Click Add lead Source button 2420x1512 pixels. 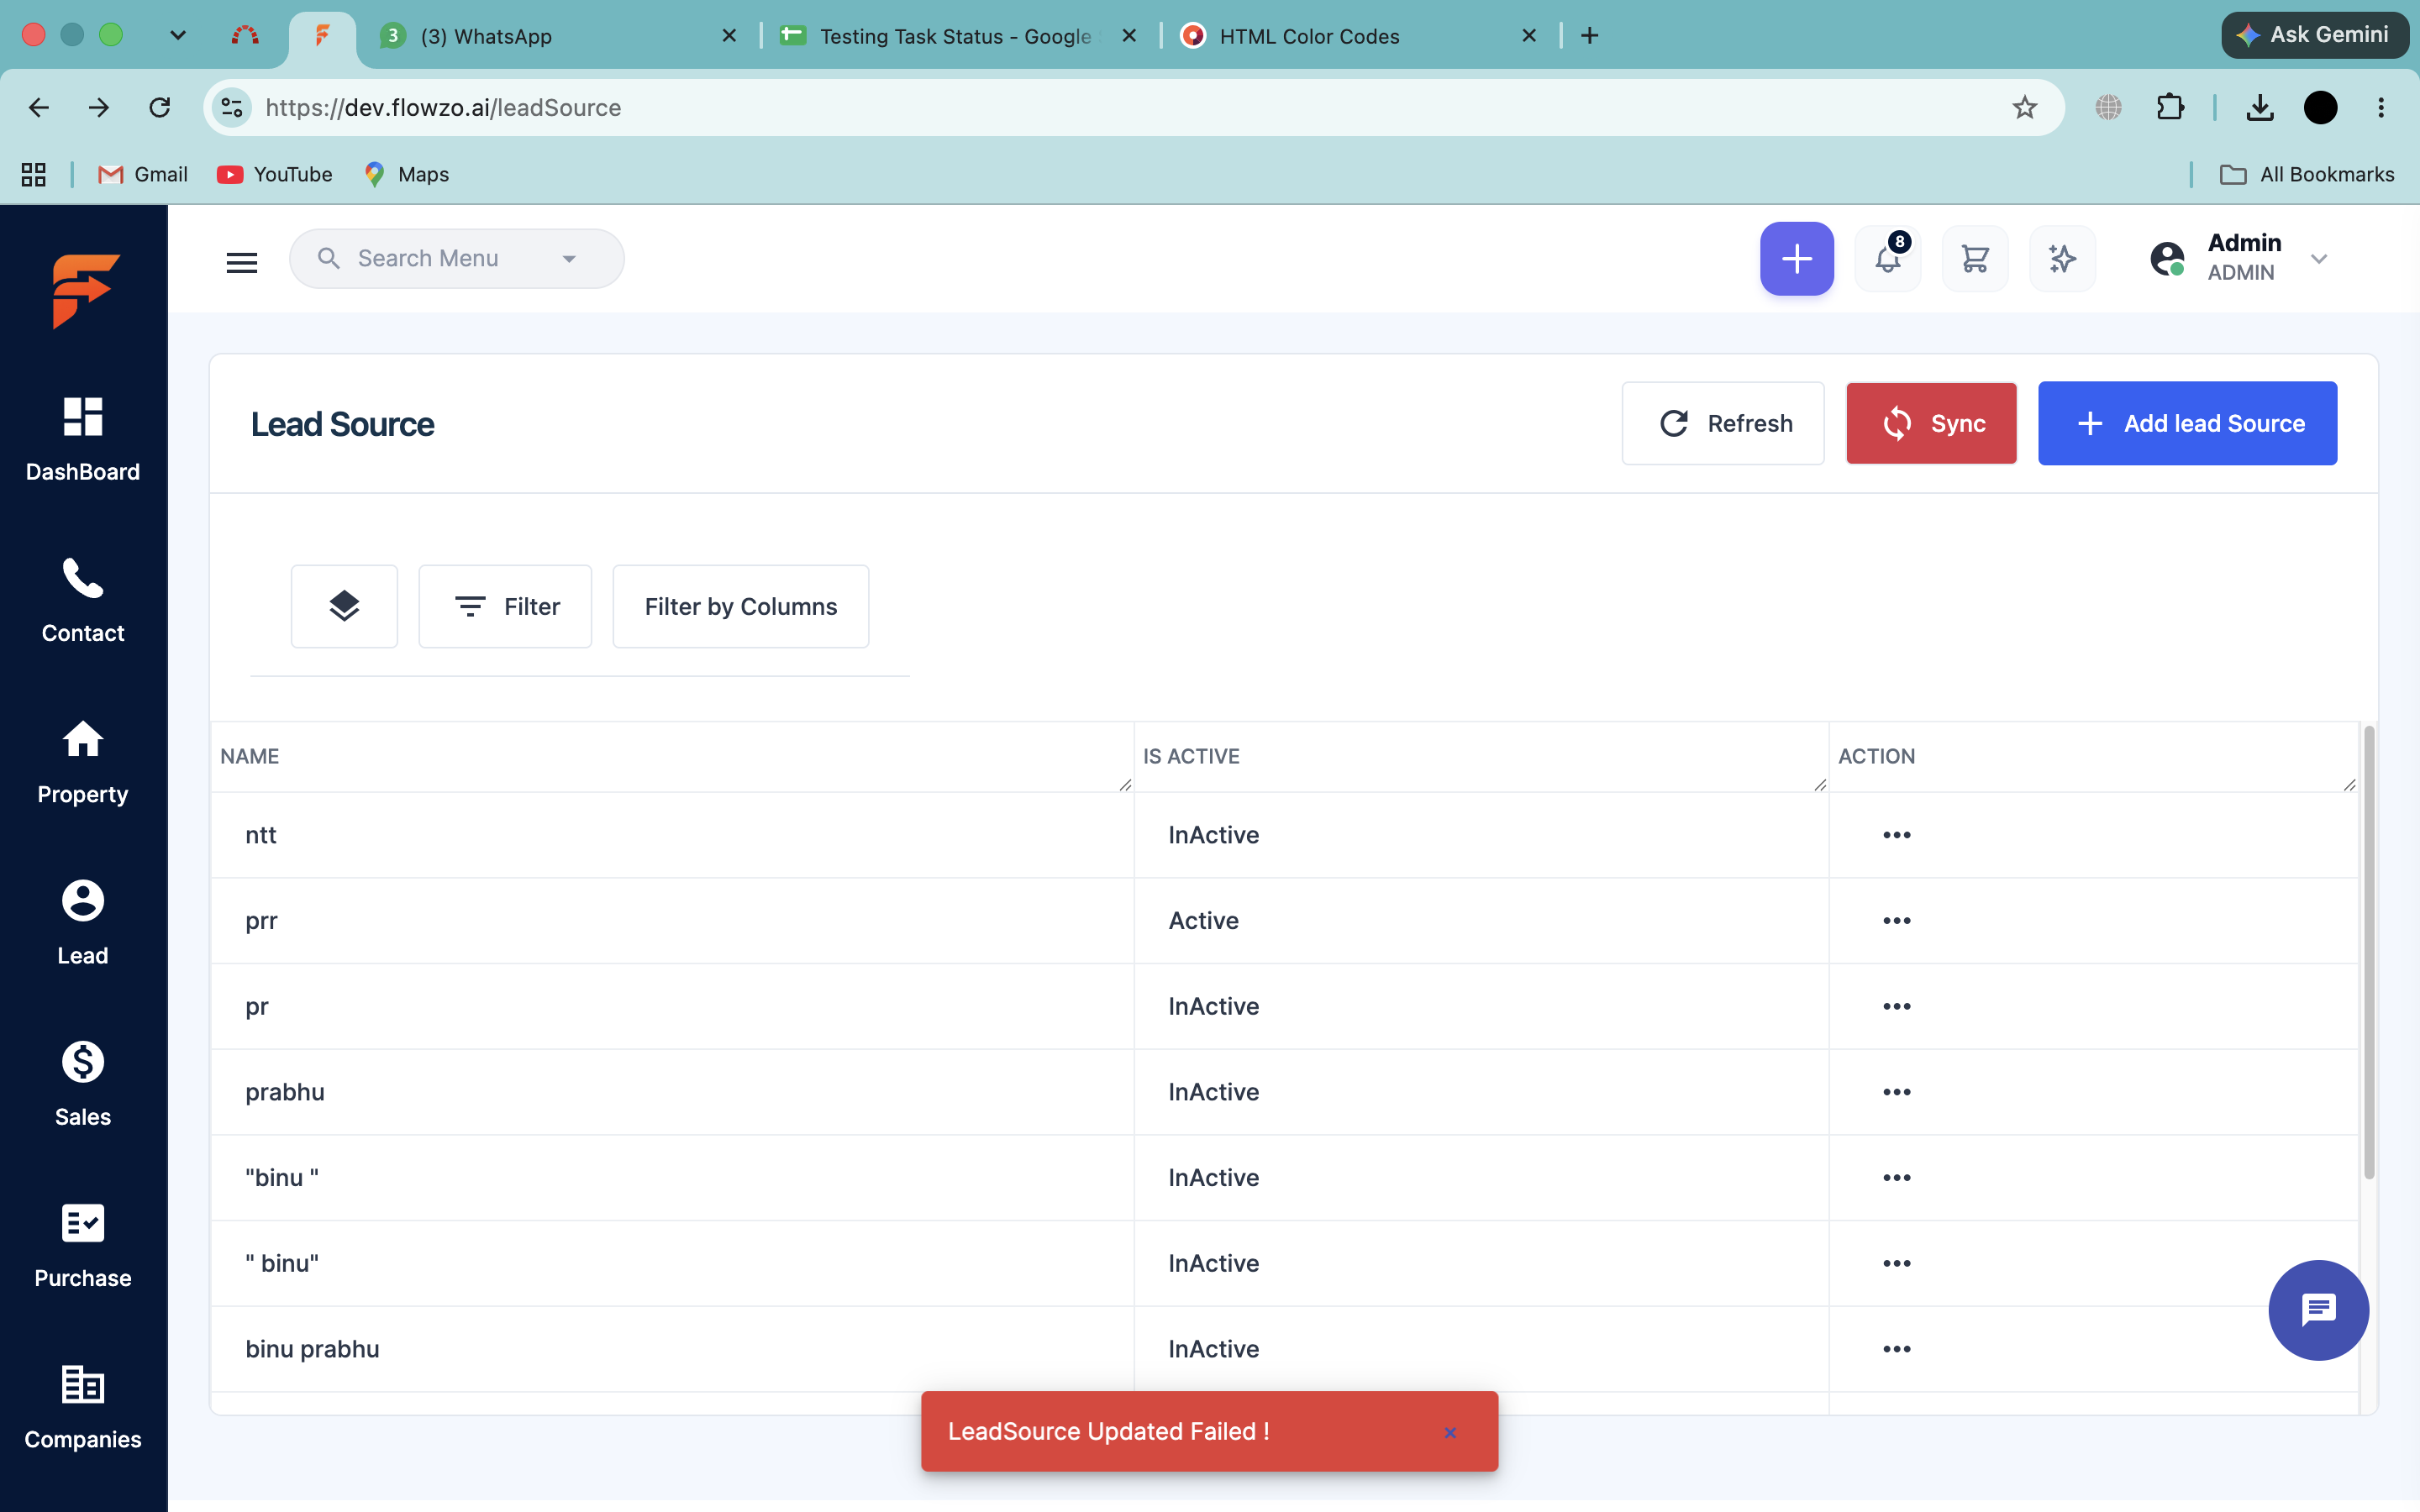2187,423
